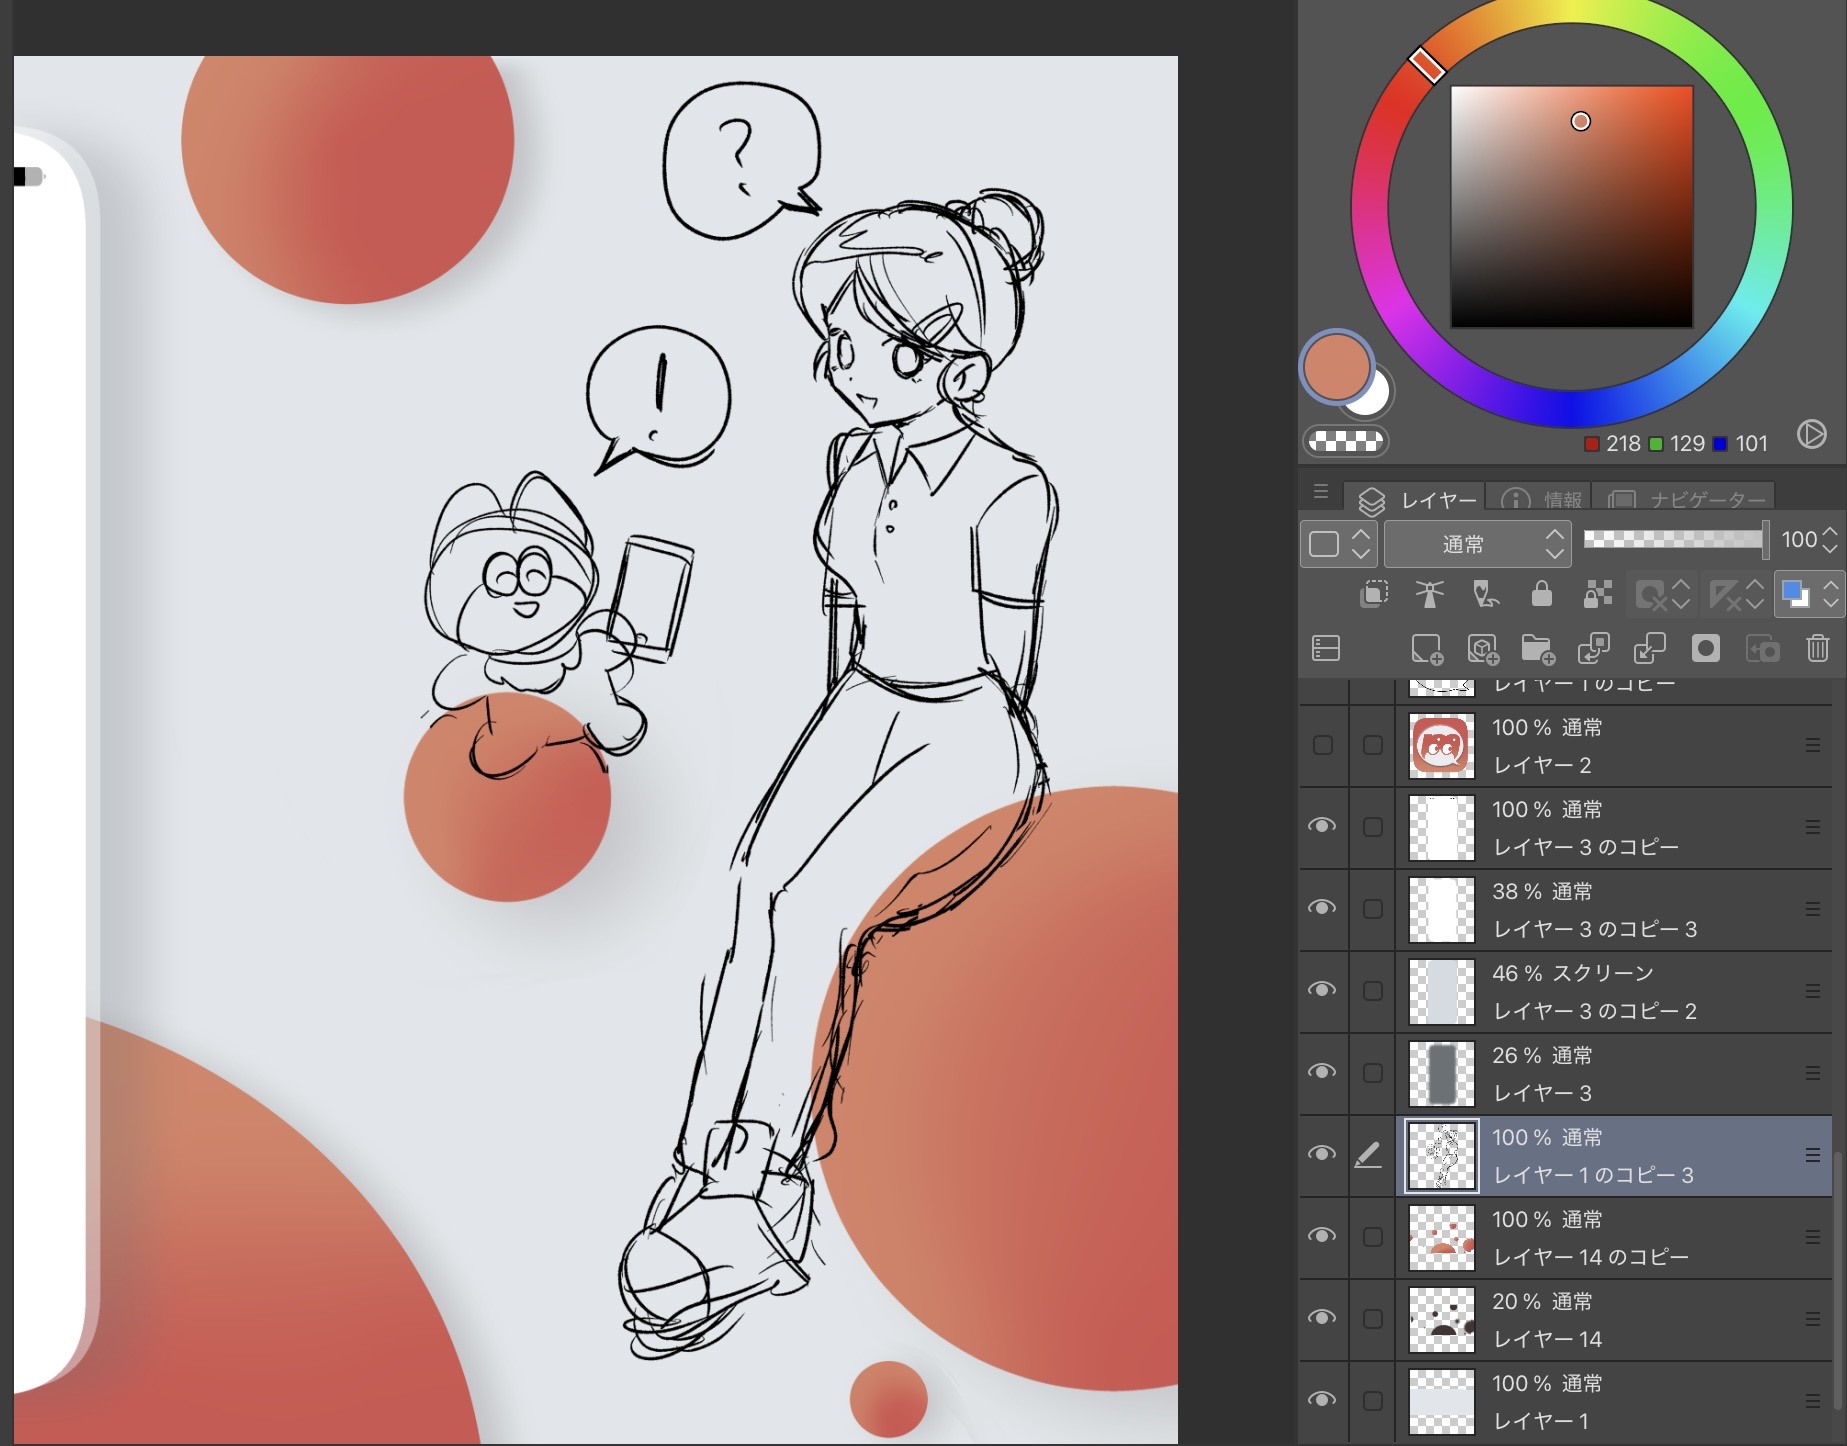Toggle the lock checkbox for bottom レイヤー 1

[x=1373, y=1401]
